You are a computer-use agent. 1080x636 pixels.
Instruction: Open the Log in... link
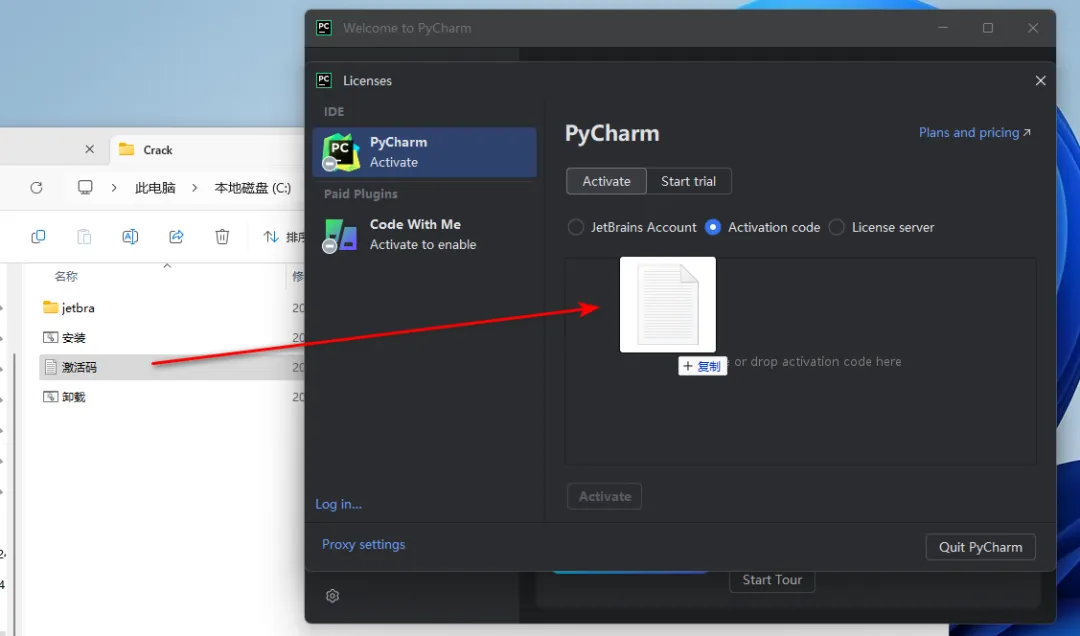[338, 504]
